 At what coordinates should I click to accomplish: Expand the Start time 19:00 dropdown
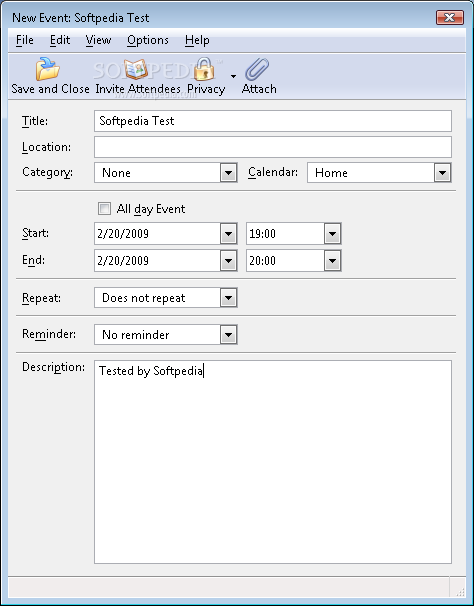pos(332,233)
